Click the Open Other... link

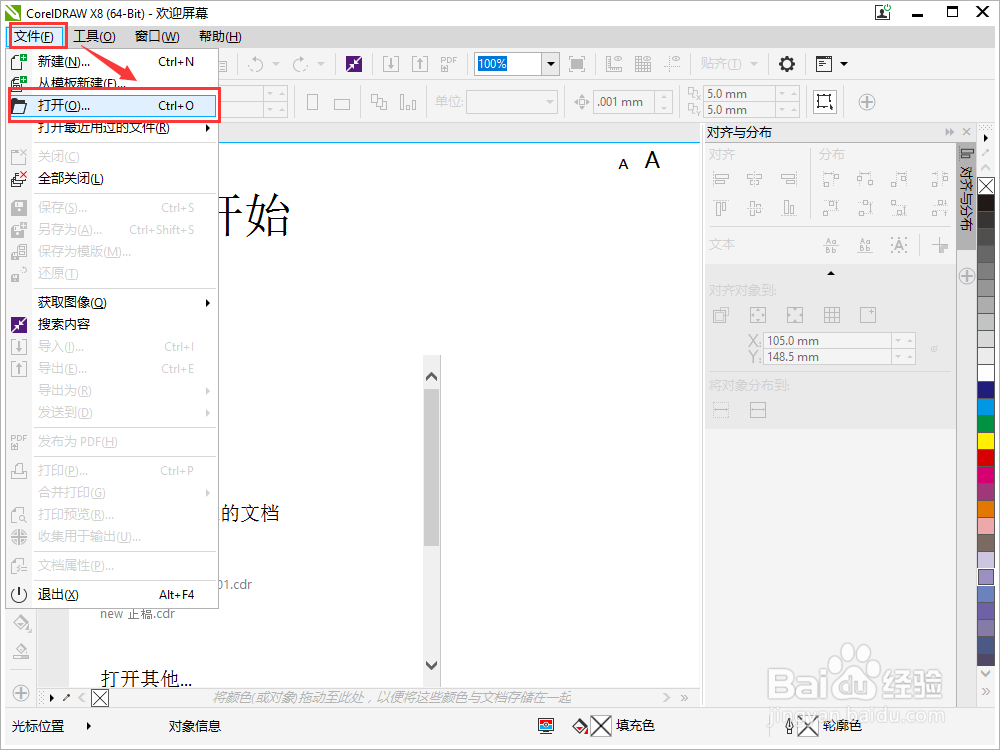tap(146, 679)
